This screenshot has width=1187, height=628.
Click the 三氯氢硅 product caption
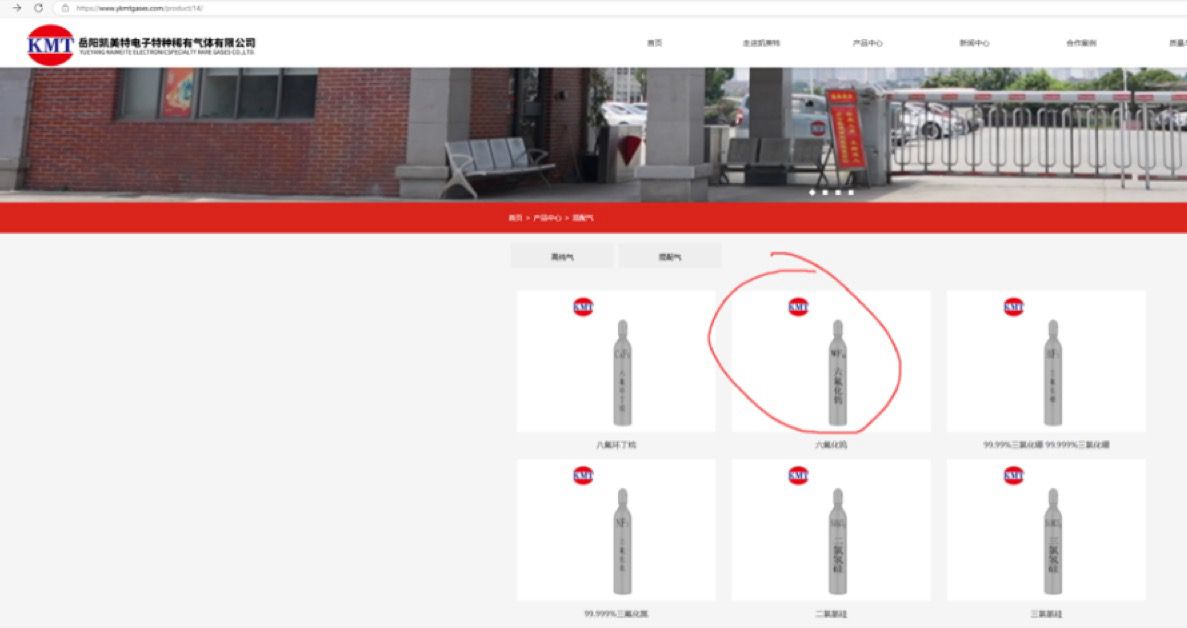tap(1046, 614)
